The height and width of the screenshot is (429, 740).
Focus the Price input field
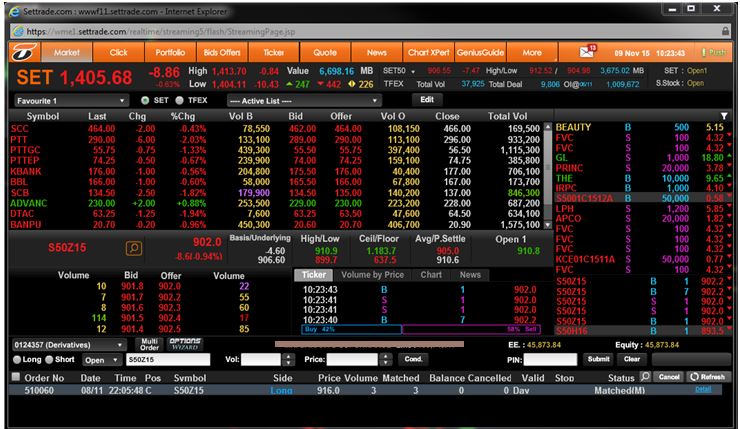pyautogui.click(x=352, y=360)
